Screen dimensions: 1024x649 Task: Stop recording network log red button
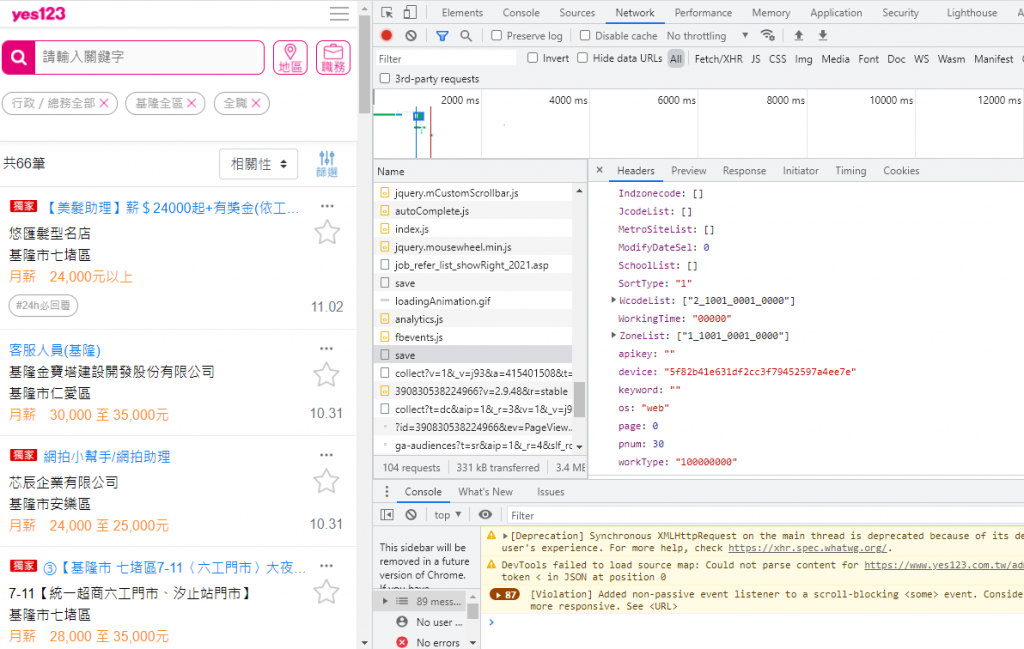[x=387, y=35]
